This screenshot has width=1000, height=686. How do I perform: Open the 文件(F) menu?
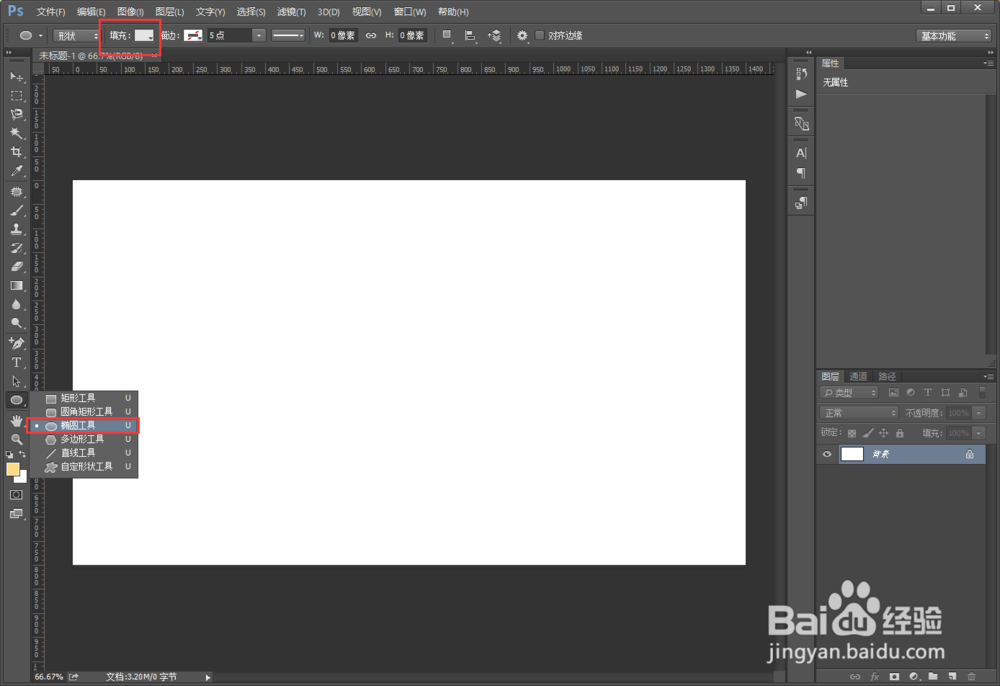[x=50, y=11]
